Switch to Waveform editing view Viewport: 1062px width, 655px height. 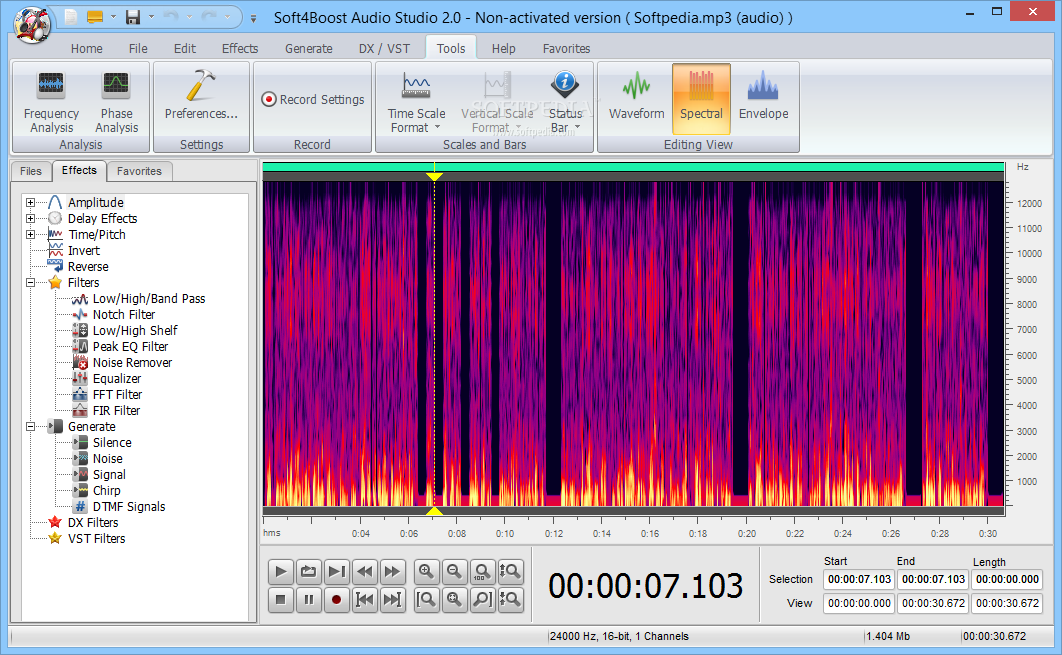(x=636, y=98)
